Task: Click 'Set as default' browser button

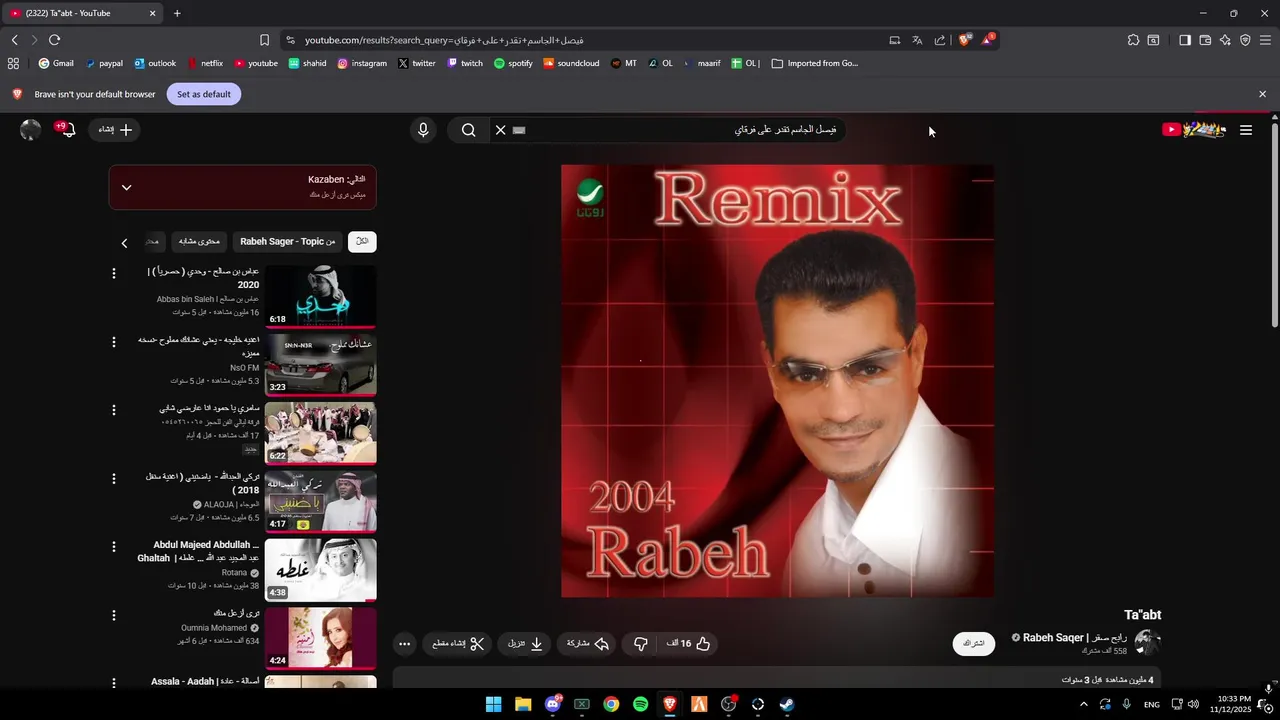Action: pos(204,94)
